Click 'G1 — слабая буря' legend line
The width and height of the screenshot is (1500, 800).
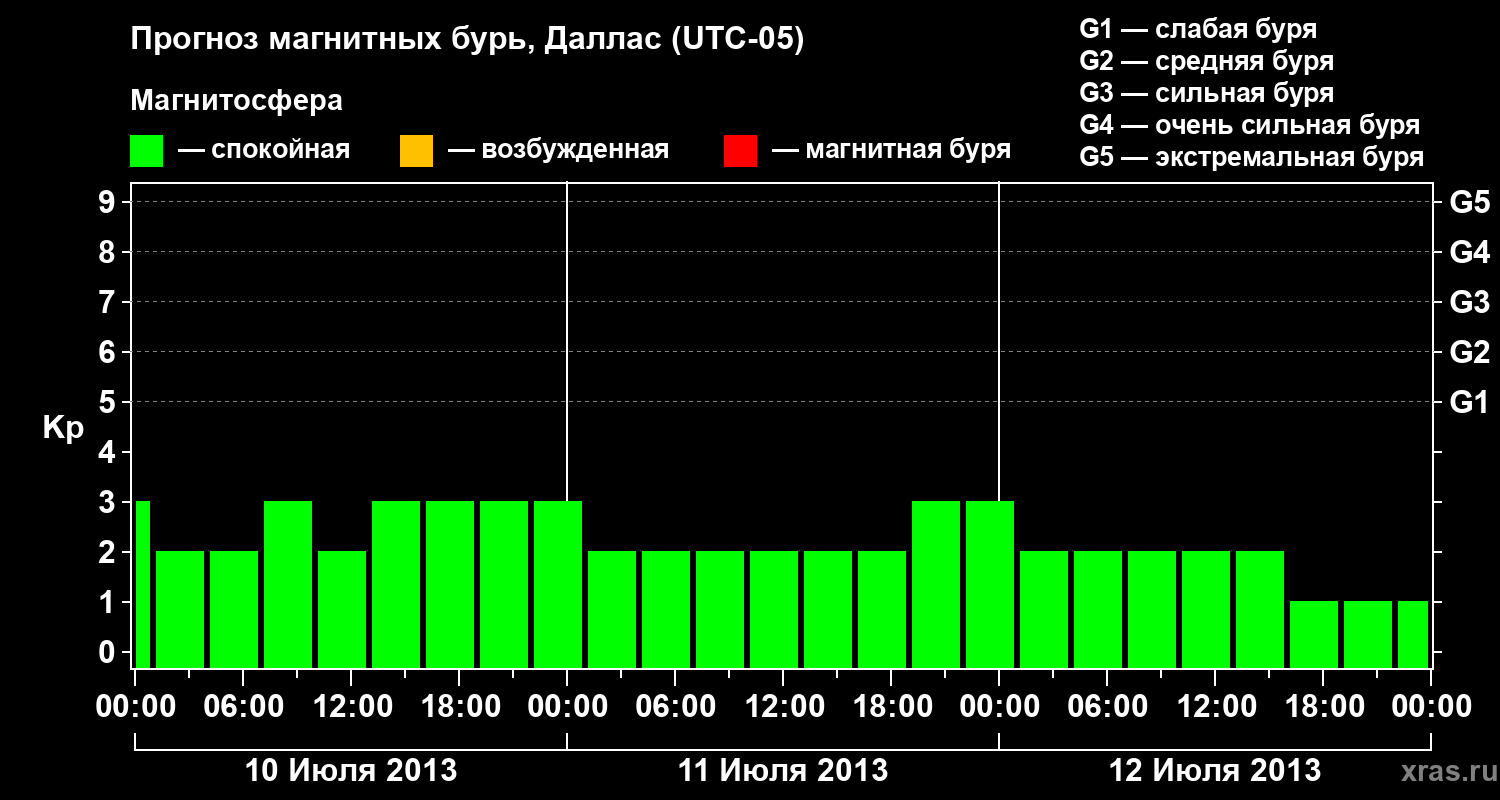[x=1198, y=28]
